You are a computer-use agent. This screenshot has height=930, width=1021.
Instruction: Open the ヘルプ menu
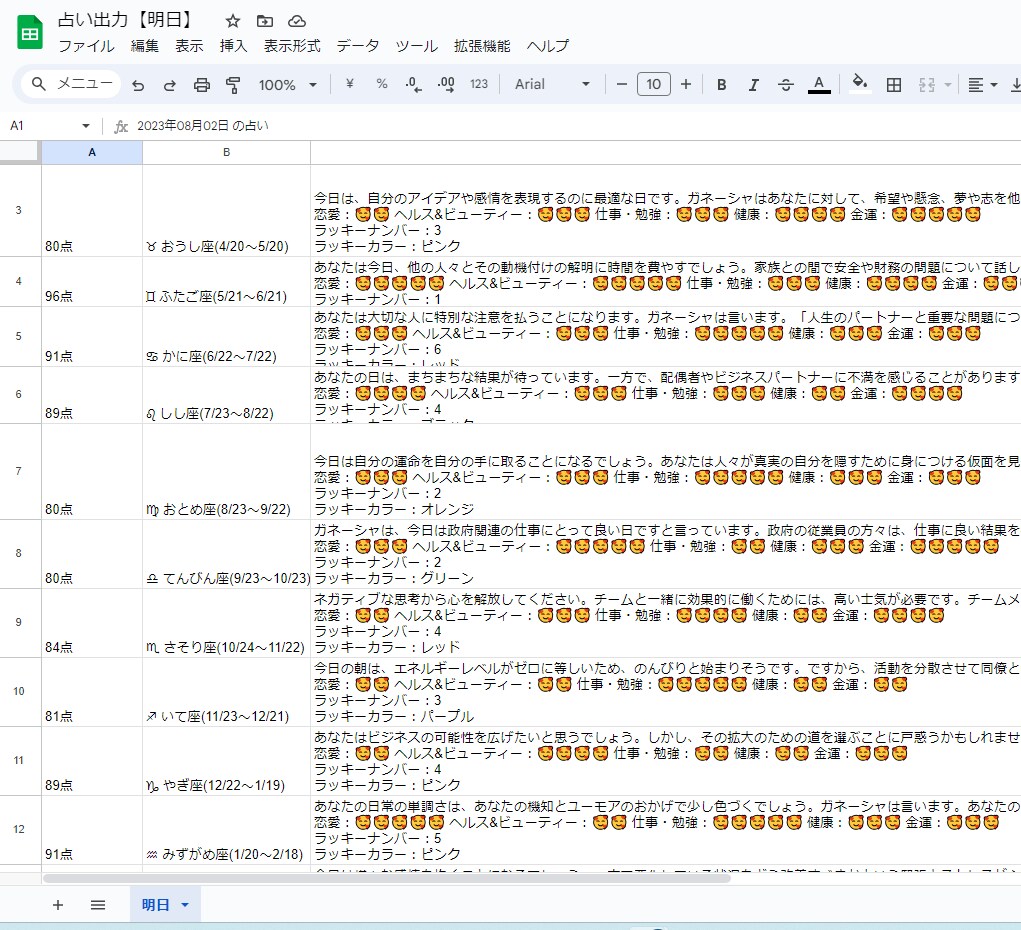click(548, 46)
